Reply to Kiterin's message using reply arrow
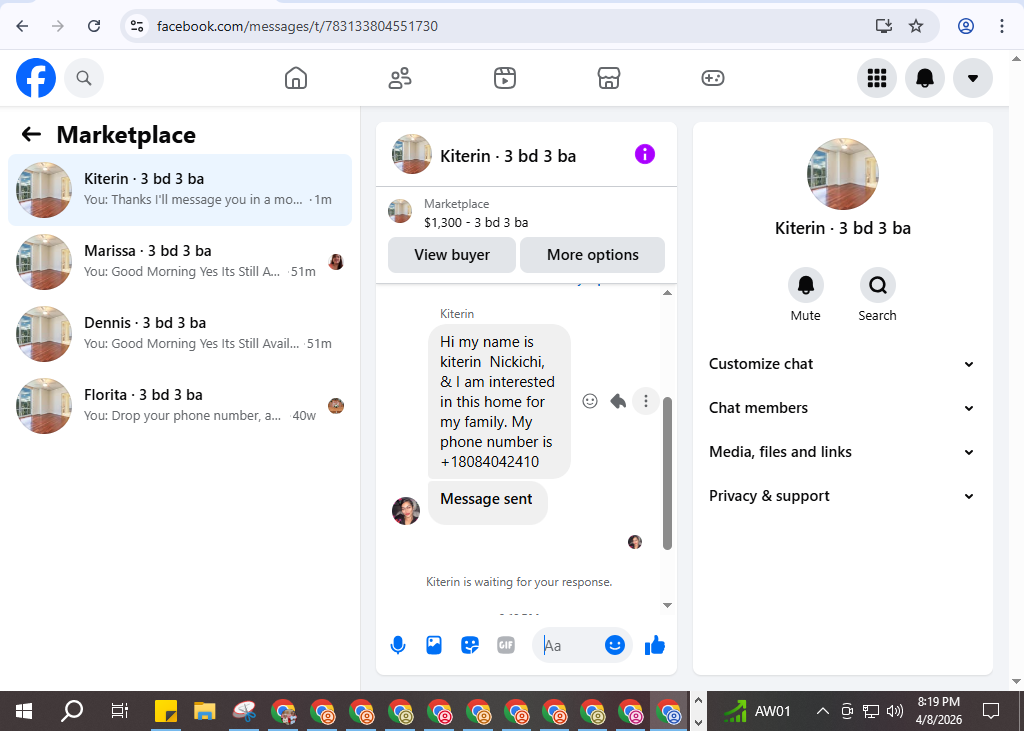The height and width of the screenshot is (731, 1024). click(618, 401)
